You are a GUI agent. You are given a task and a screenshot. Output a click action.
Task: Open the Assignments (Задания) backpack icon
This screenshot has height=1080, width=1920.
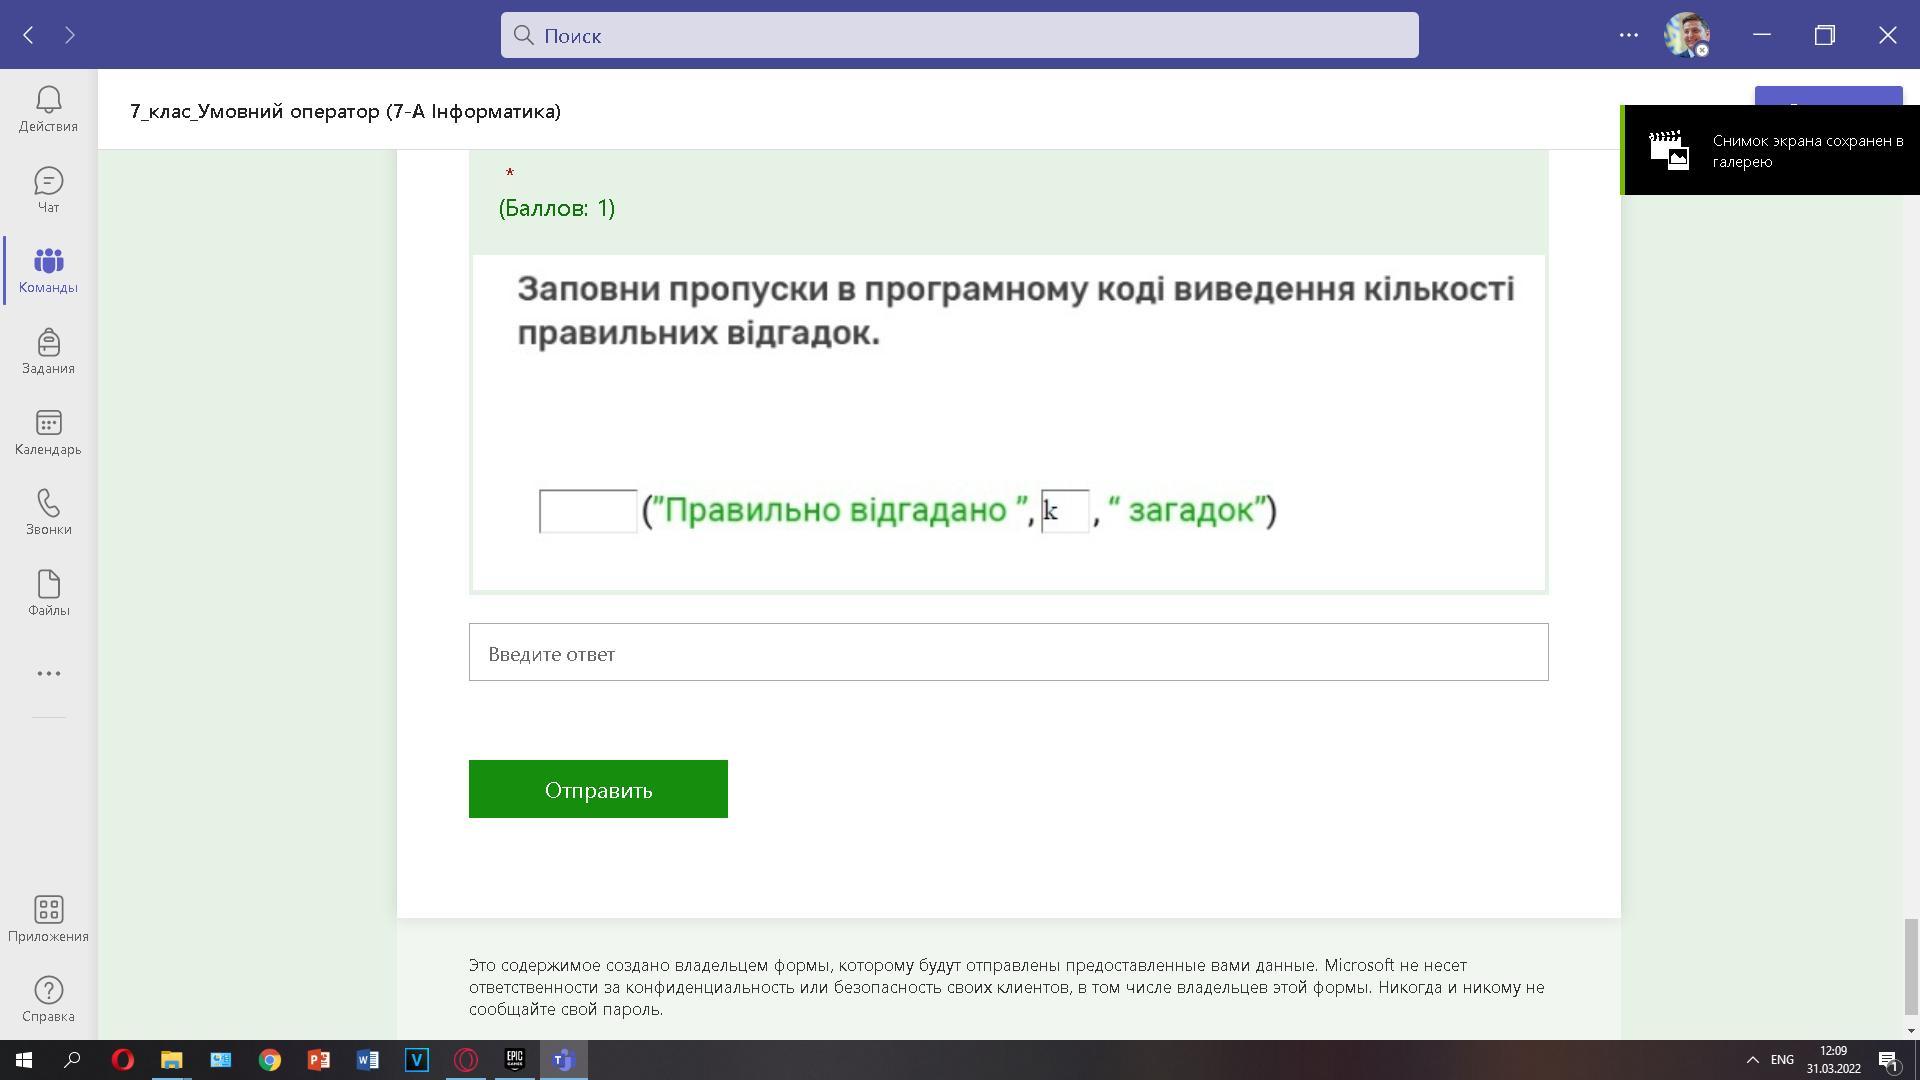(48, 352)
